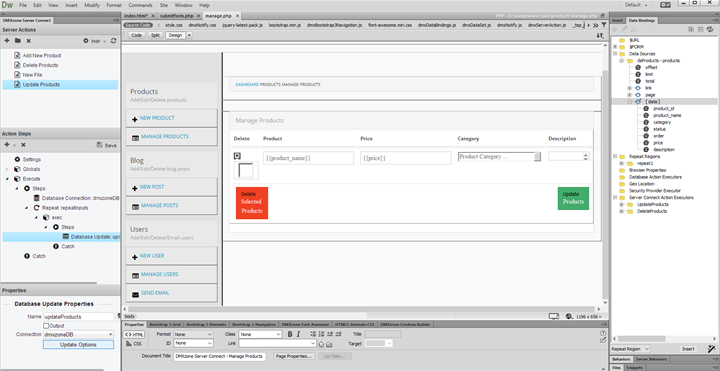Refresh the Server Actions list
This screenshot has height=371, width=720.
tap(113, 41)
